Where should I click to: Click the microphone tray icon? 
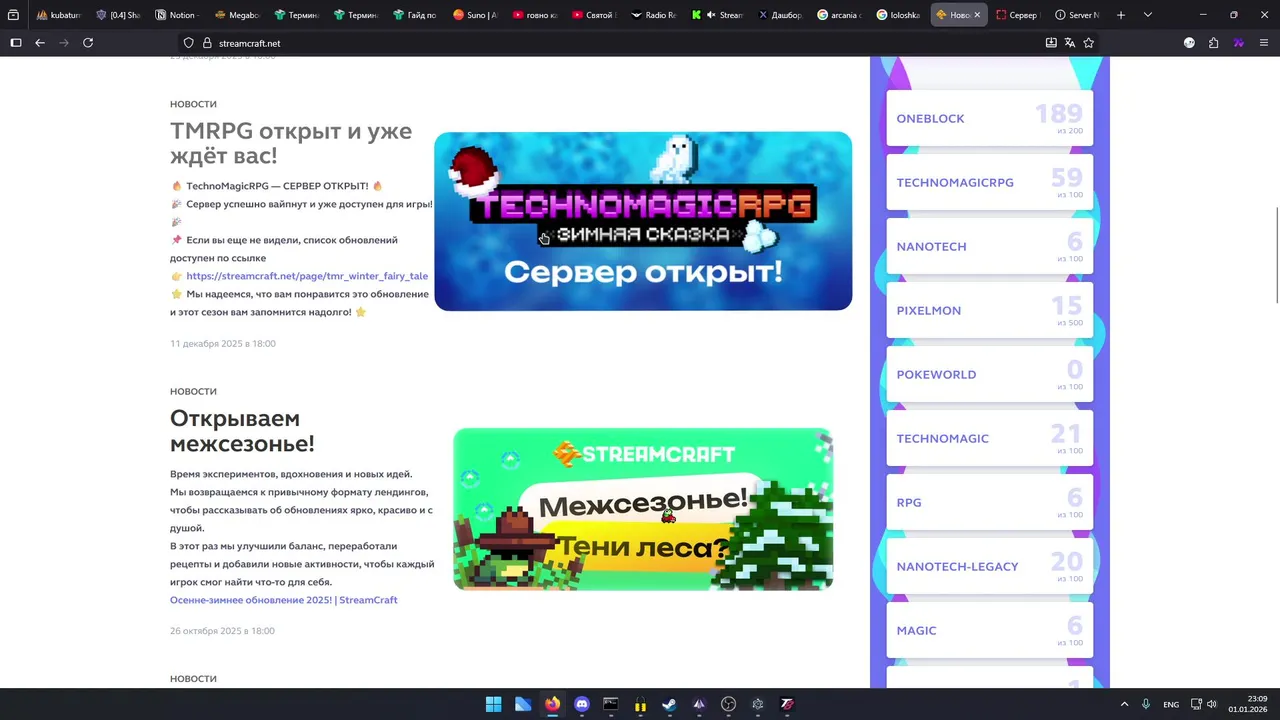1146,704
